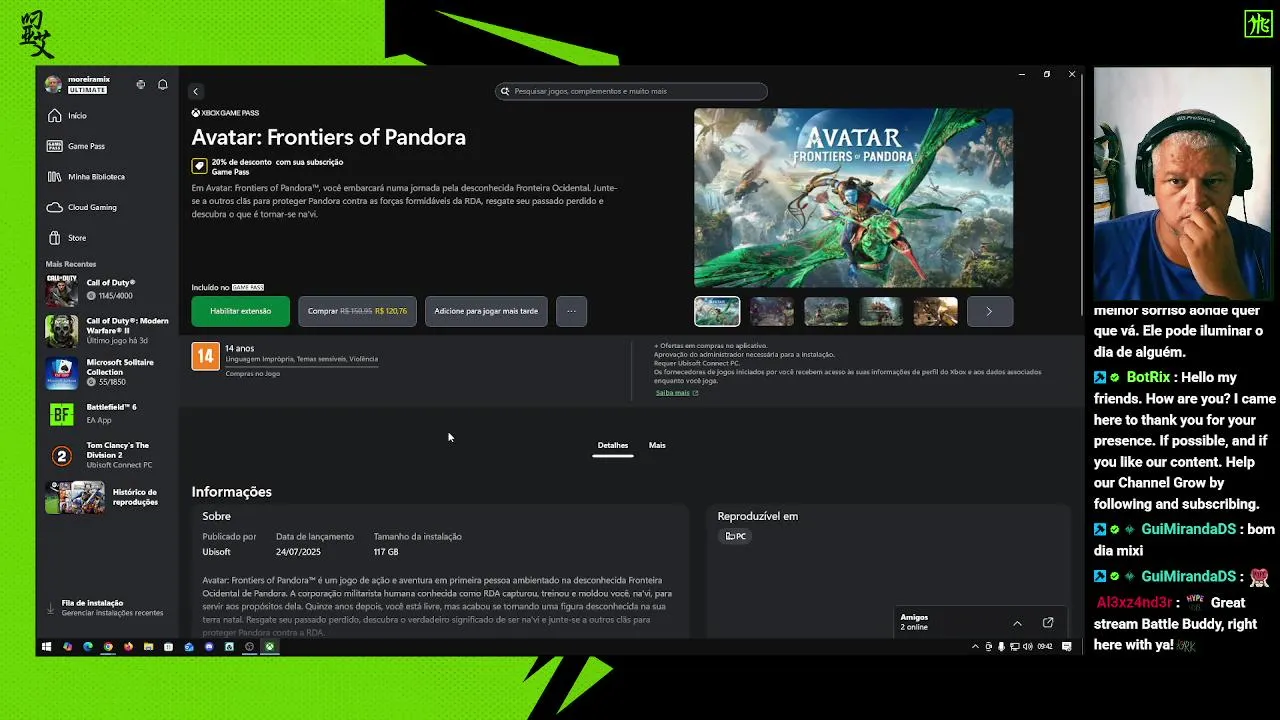Open Microsoft Solitaire Collection entry

(x=108, y=372)
